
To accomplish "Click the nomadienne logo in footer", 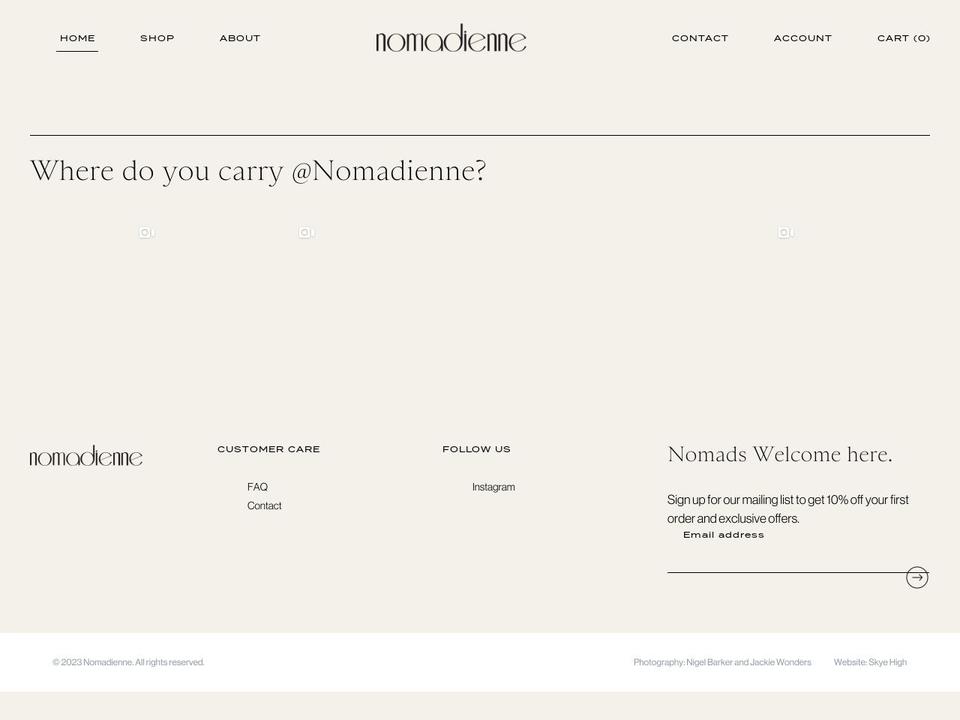I will 86,456.
